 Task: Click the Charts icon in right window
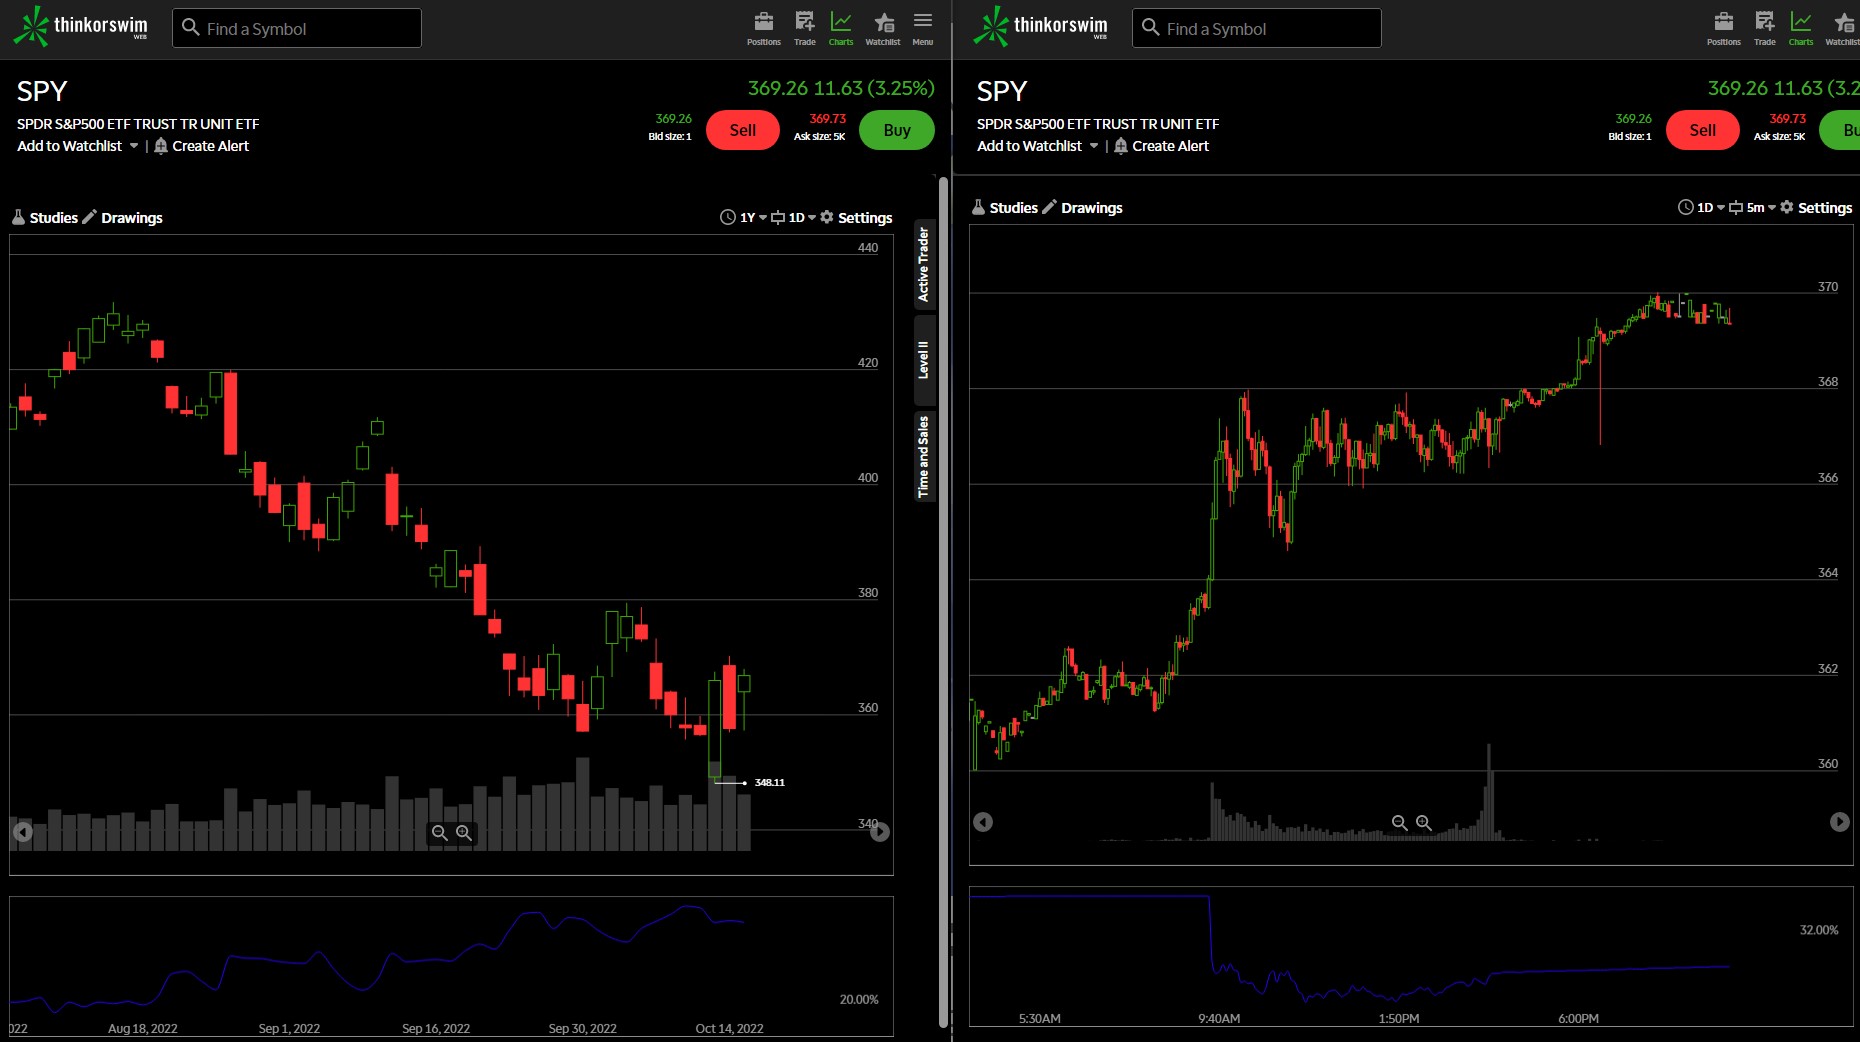point(1800,28)
